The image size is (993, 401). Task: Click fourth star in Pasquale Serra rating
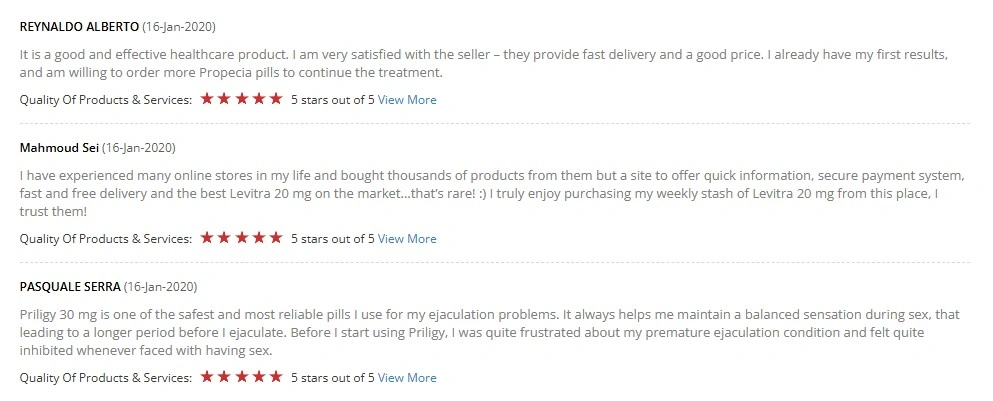pyautogui.click(x=258, y=377)
